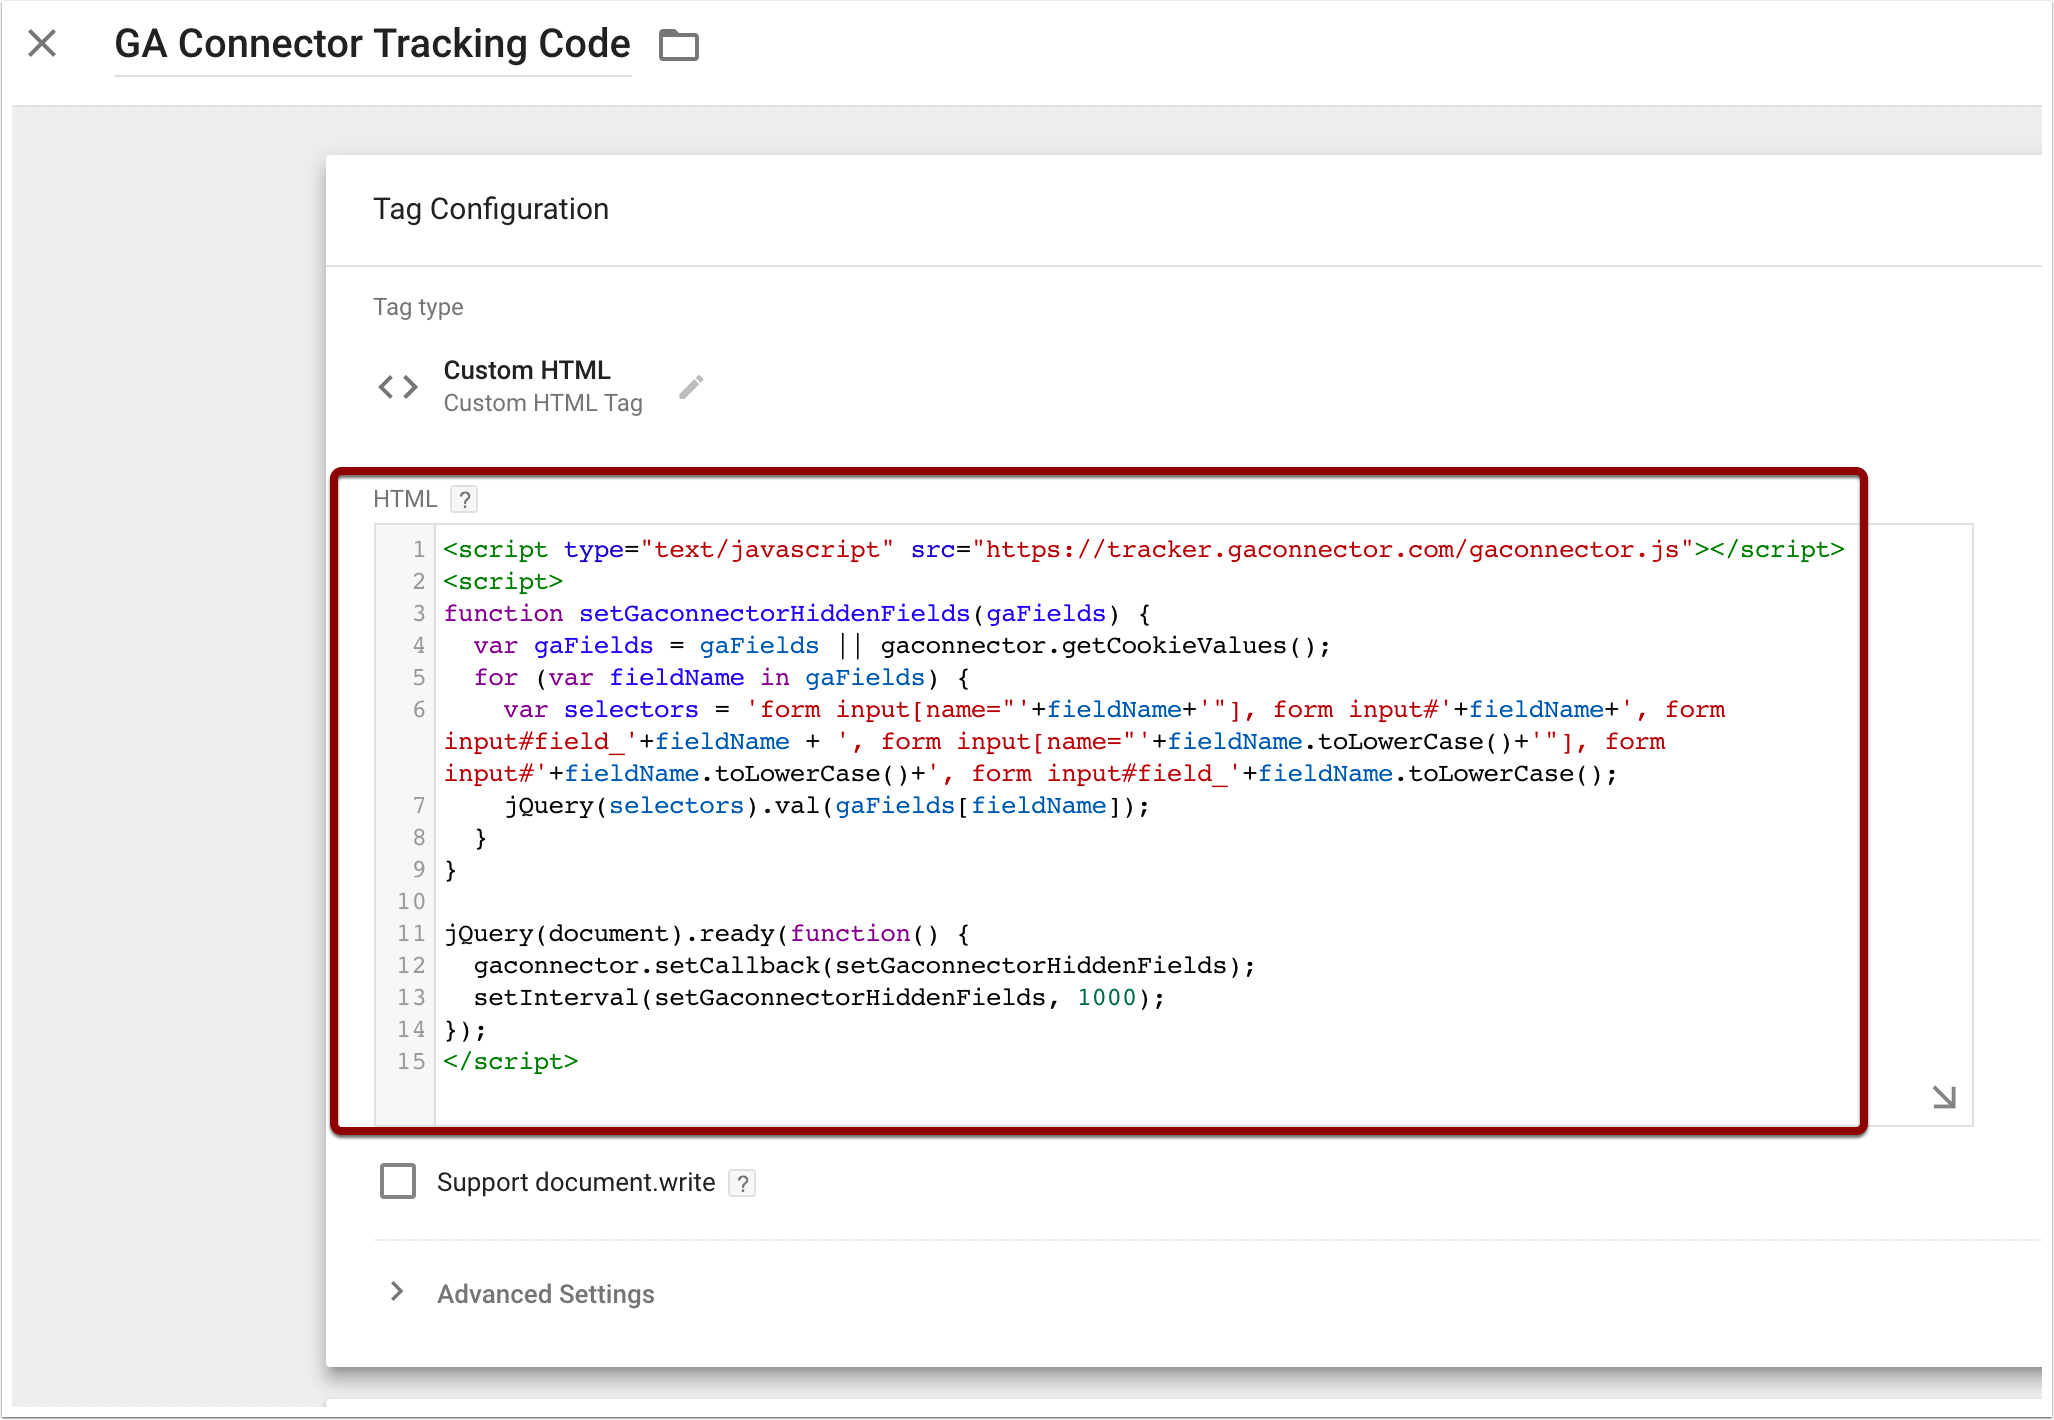Viewport: 2054px width, 1420px height.
Task: Collapse the Advanced Settings disclosure arrow
Action: (x=396, y=1292)
